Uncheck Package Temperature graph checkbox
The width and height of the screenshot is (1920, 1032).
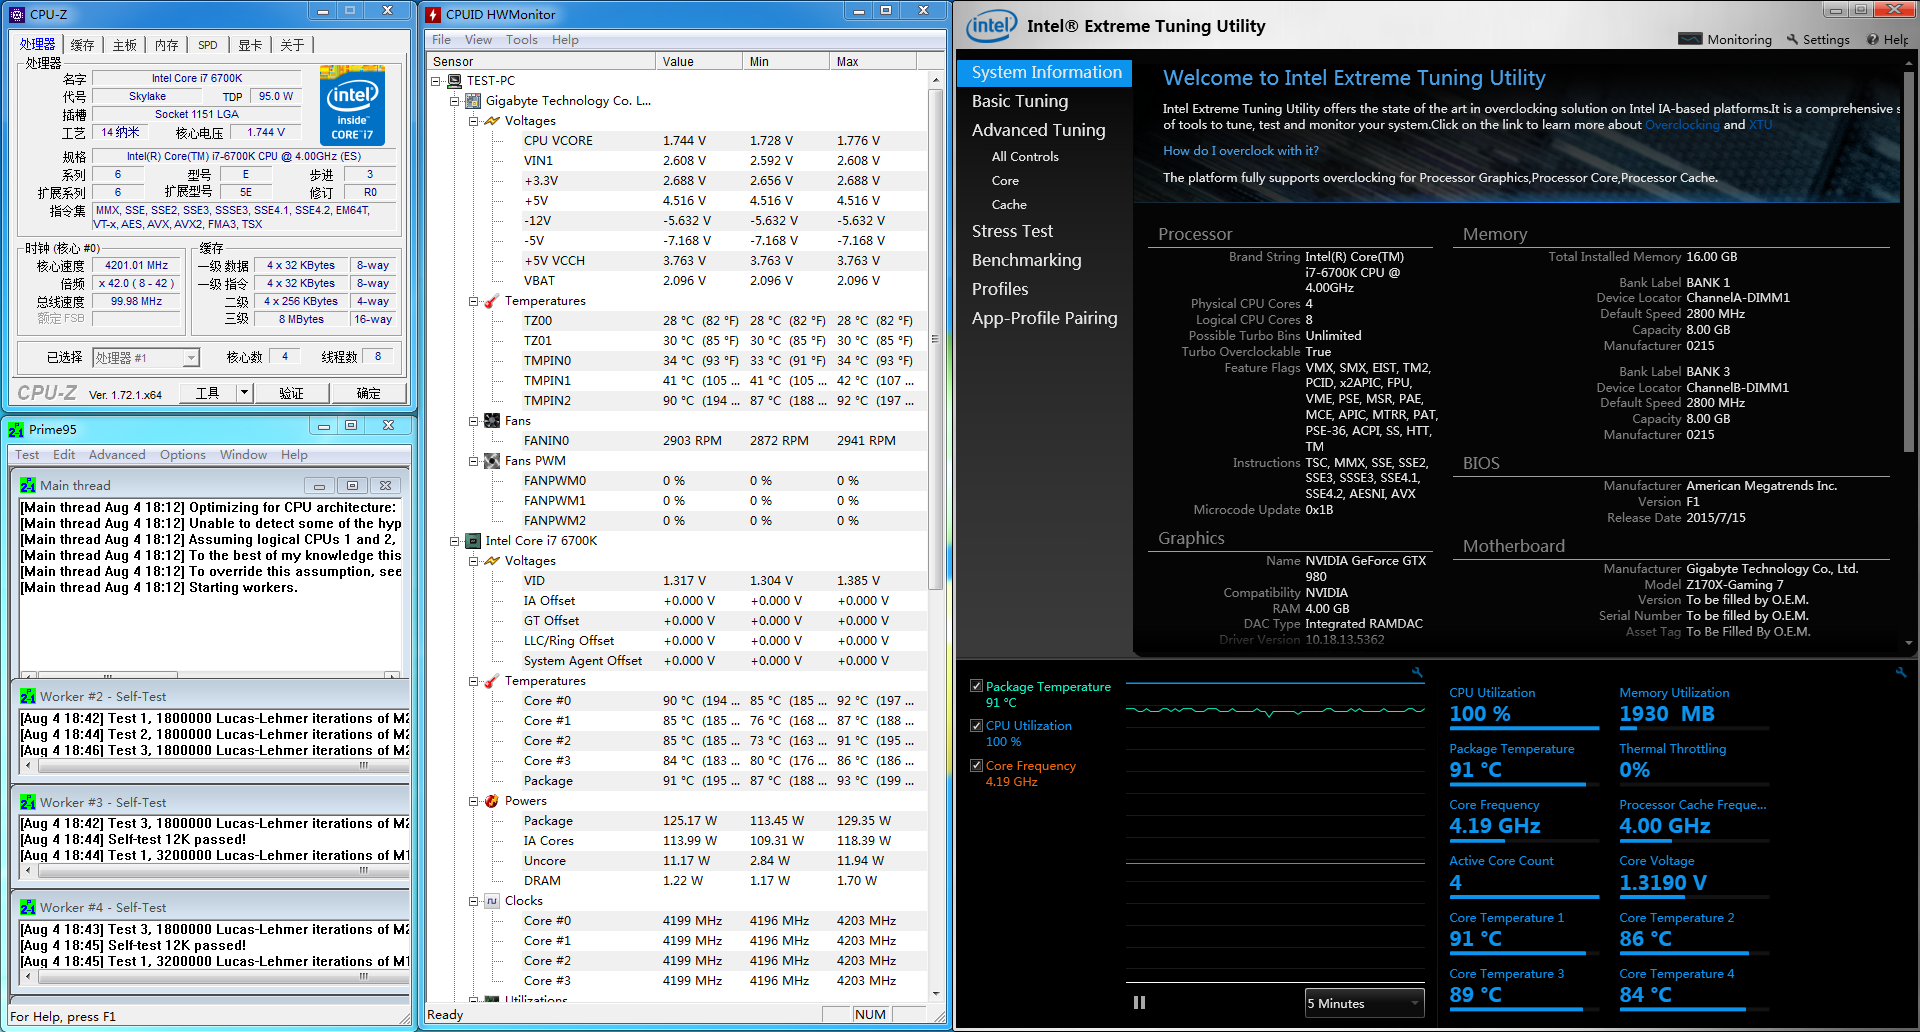point(976,686)
